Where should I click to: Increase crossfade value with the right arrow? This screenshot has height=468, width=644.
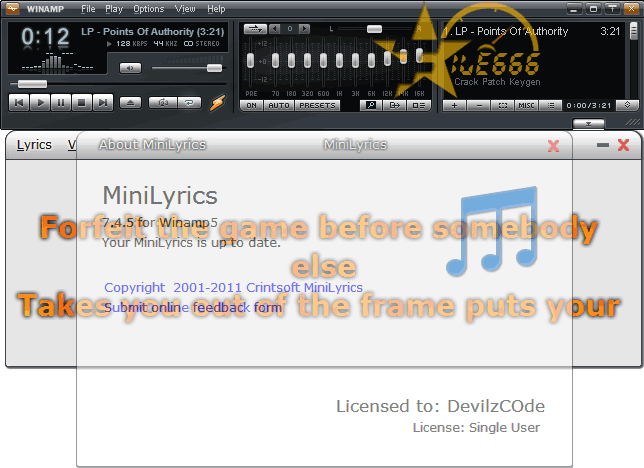coord(304,29)
